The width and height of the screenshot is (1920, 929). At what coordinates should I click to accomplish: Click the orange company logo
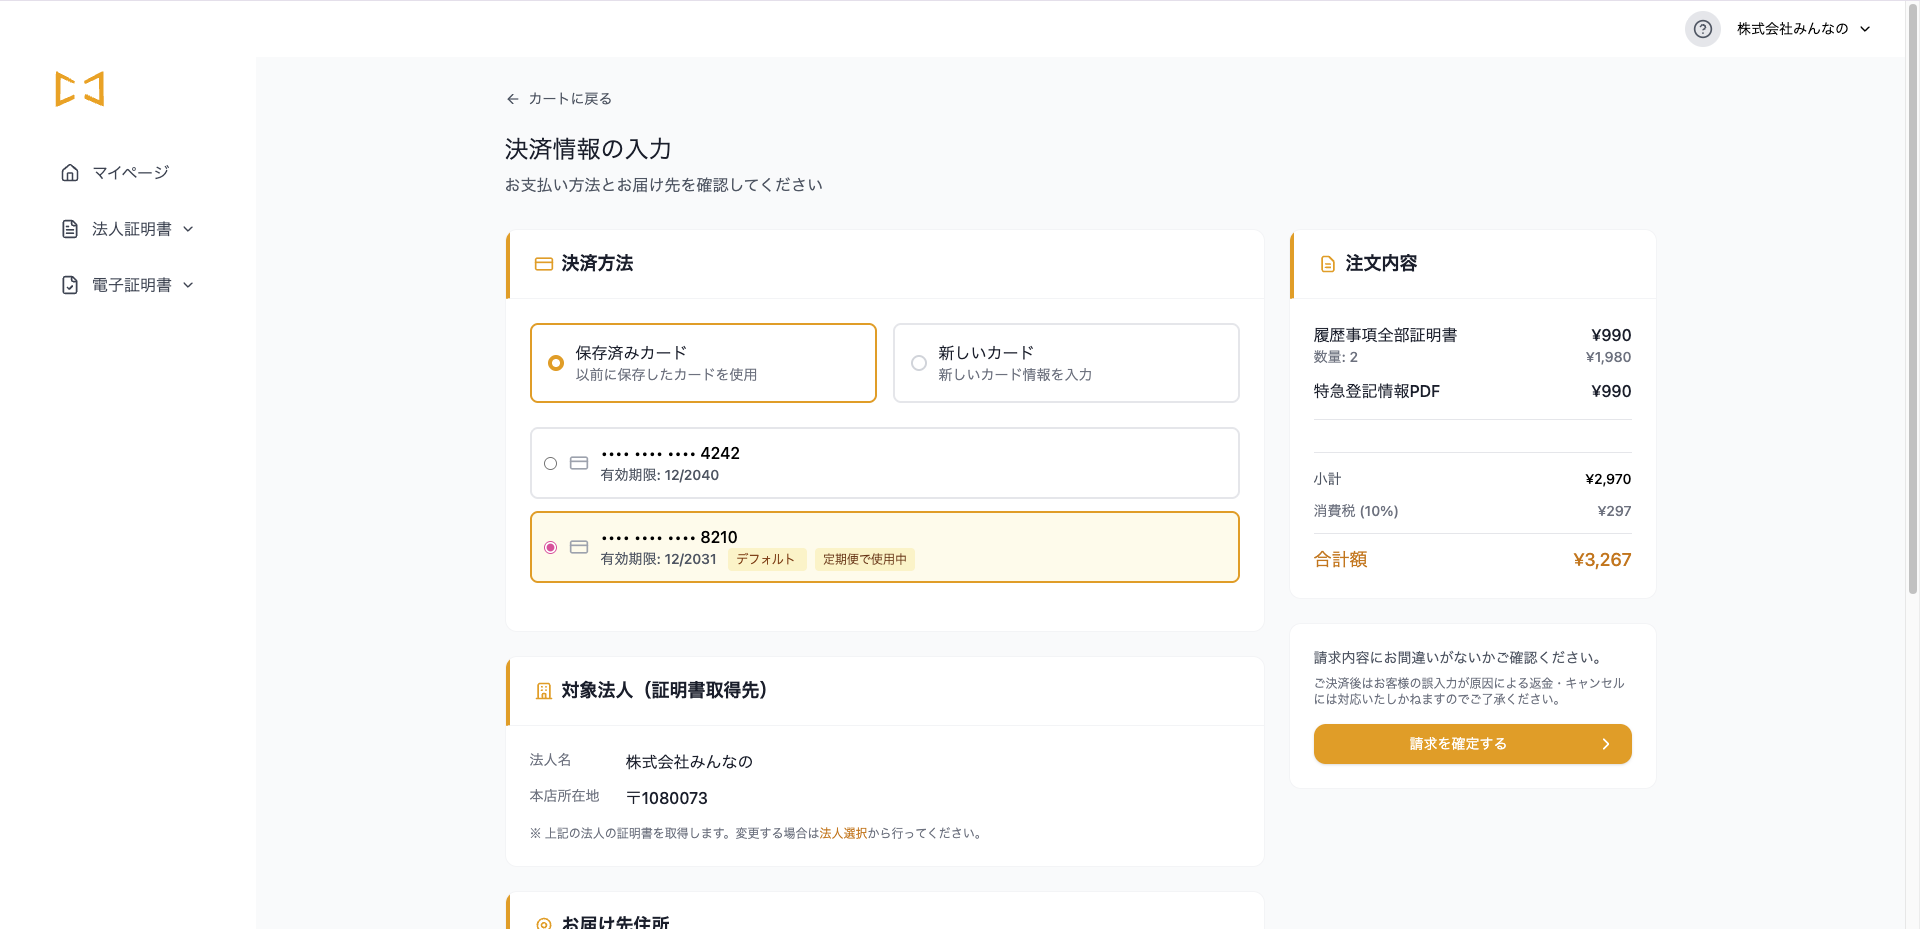point(80,89)
